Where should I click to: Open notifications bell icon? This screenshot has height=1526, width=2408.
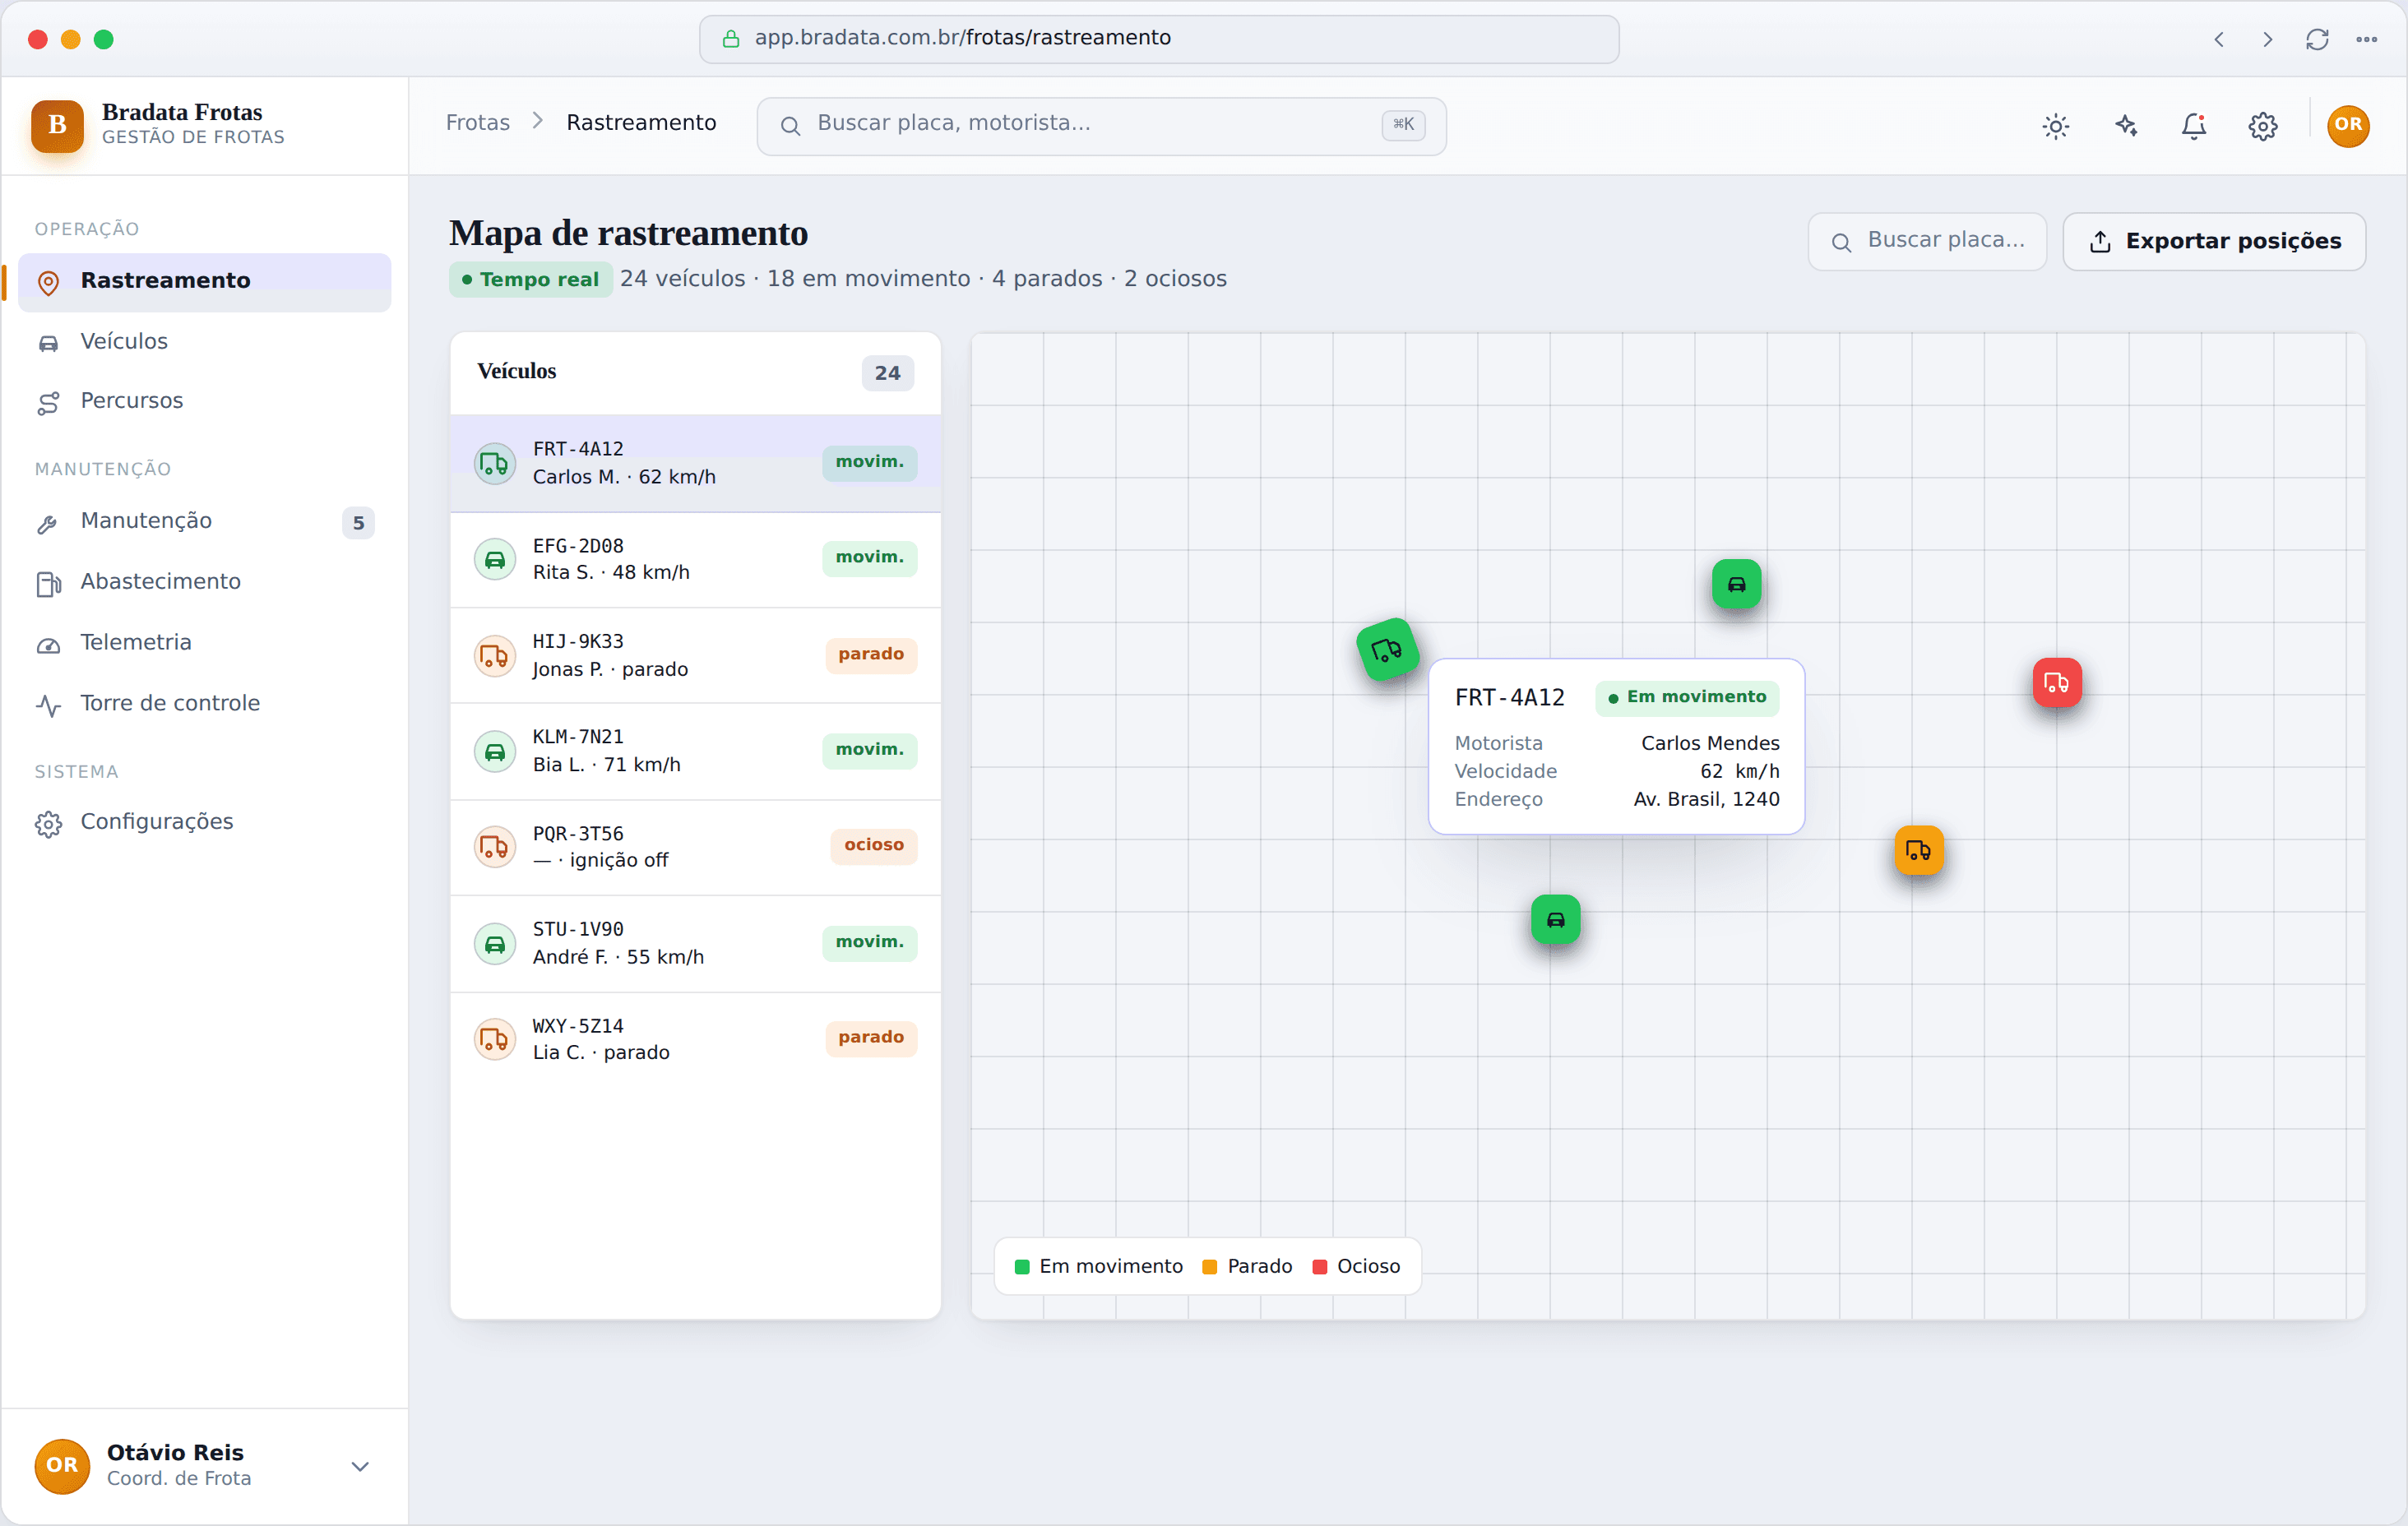(x=2194, y=126)
